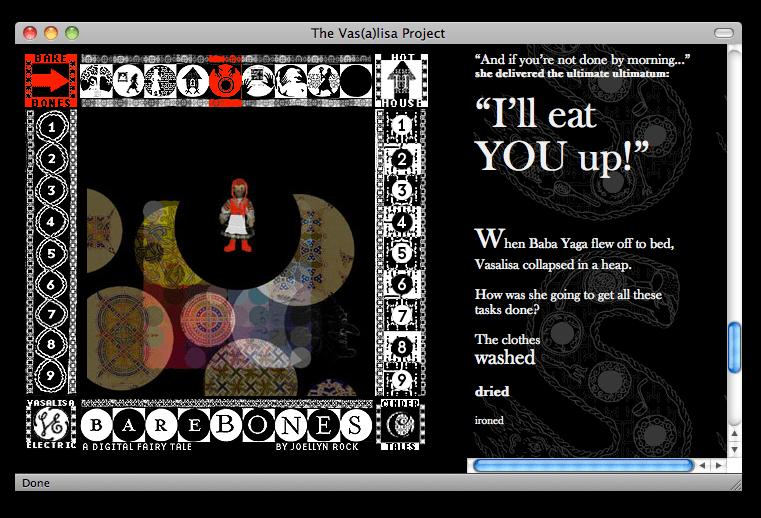Open the Vasalisa Electric logo icon
The height and width of the screenshot is (518, 761).
pos(51,425)
